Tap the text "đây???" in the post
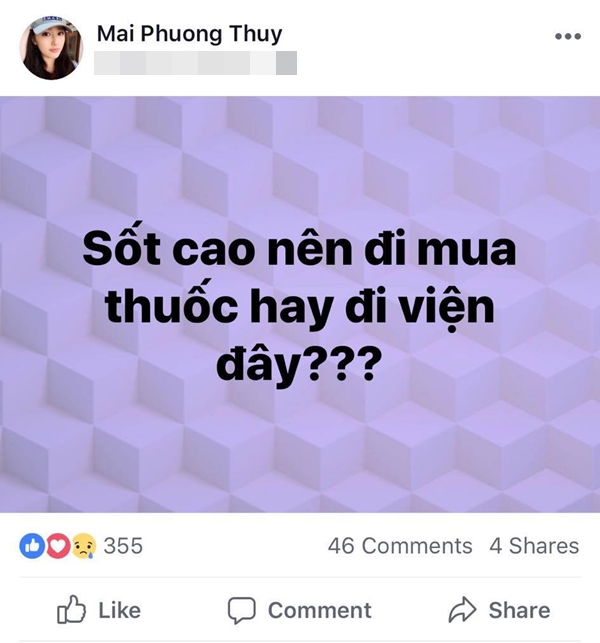 [x=296, y=363]
